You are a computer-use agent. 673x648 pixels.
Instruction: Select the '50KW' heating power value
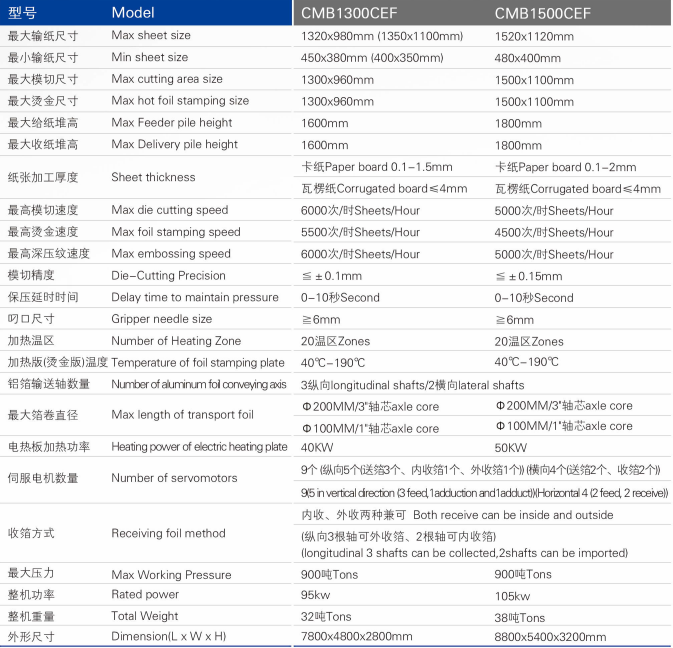coord(510,448)
